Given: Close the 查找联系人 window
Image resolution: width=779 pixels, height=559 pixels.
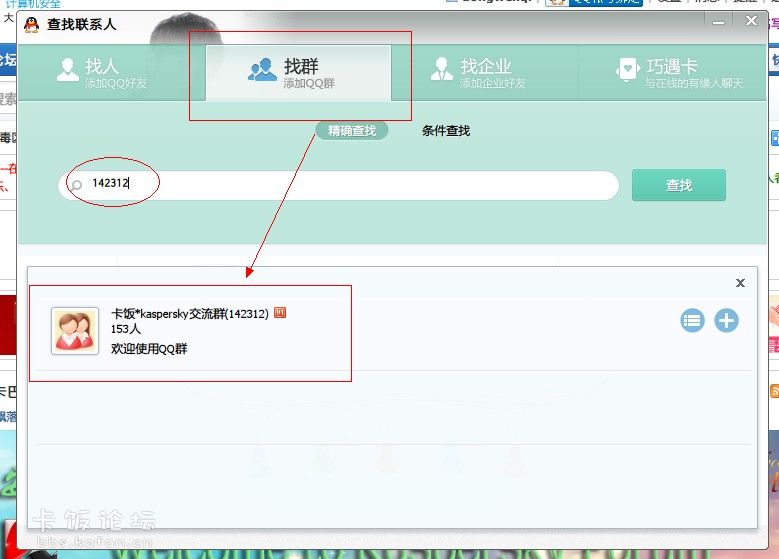Looking at the screenshot, I should tap(751, 21).
